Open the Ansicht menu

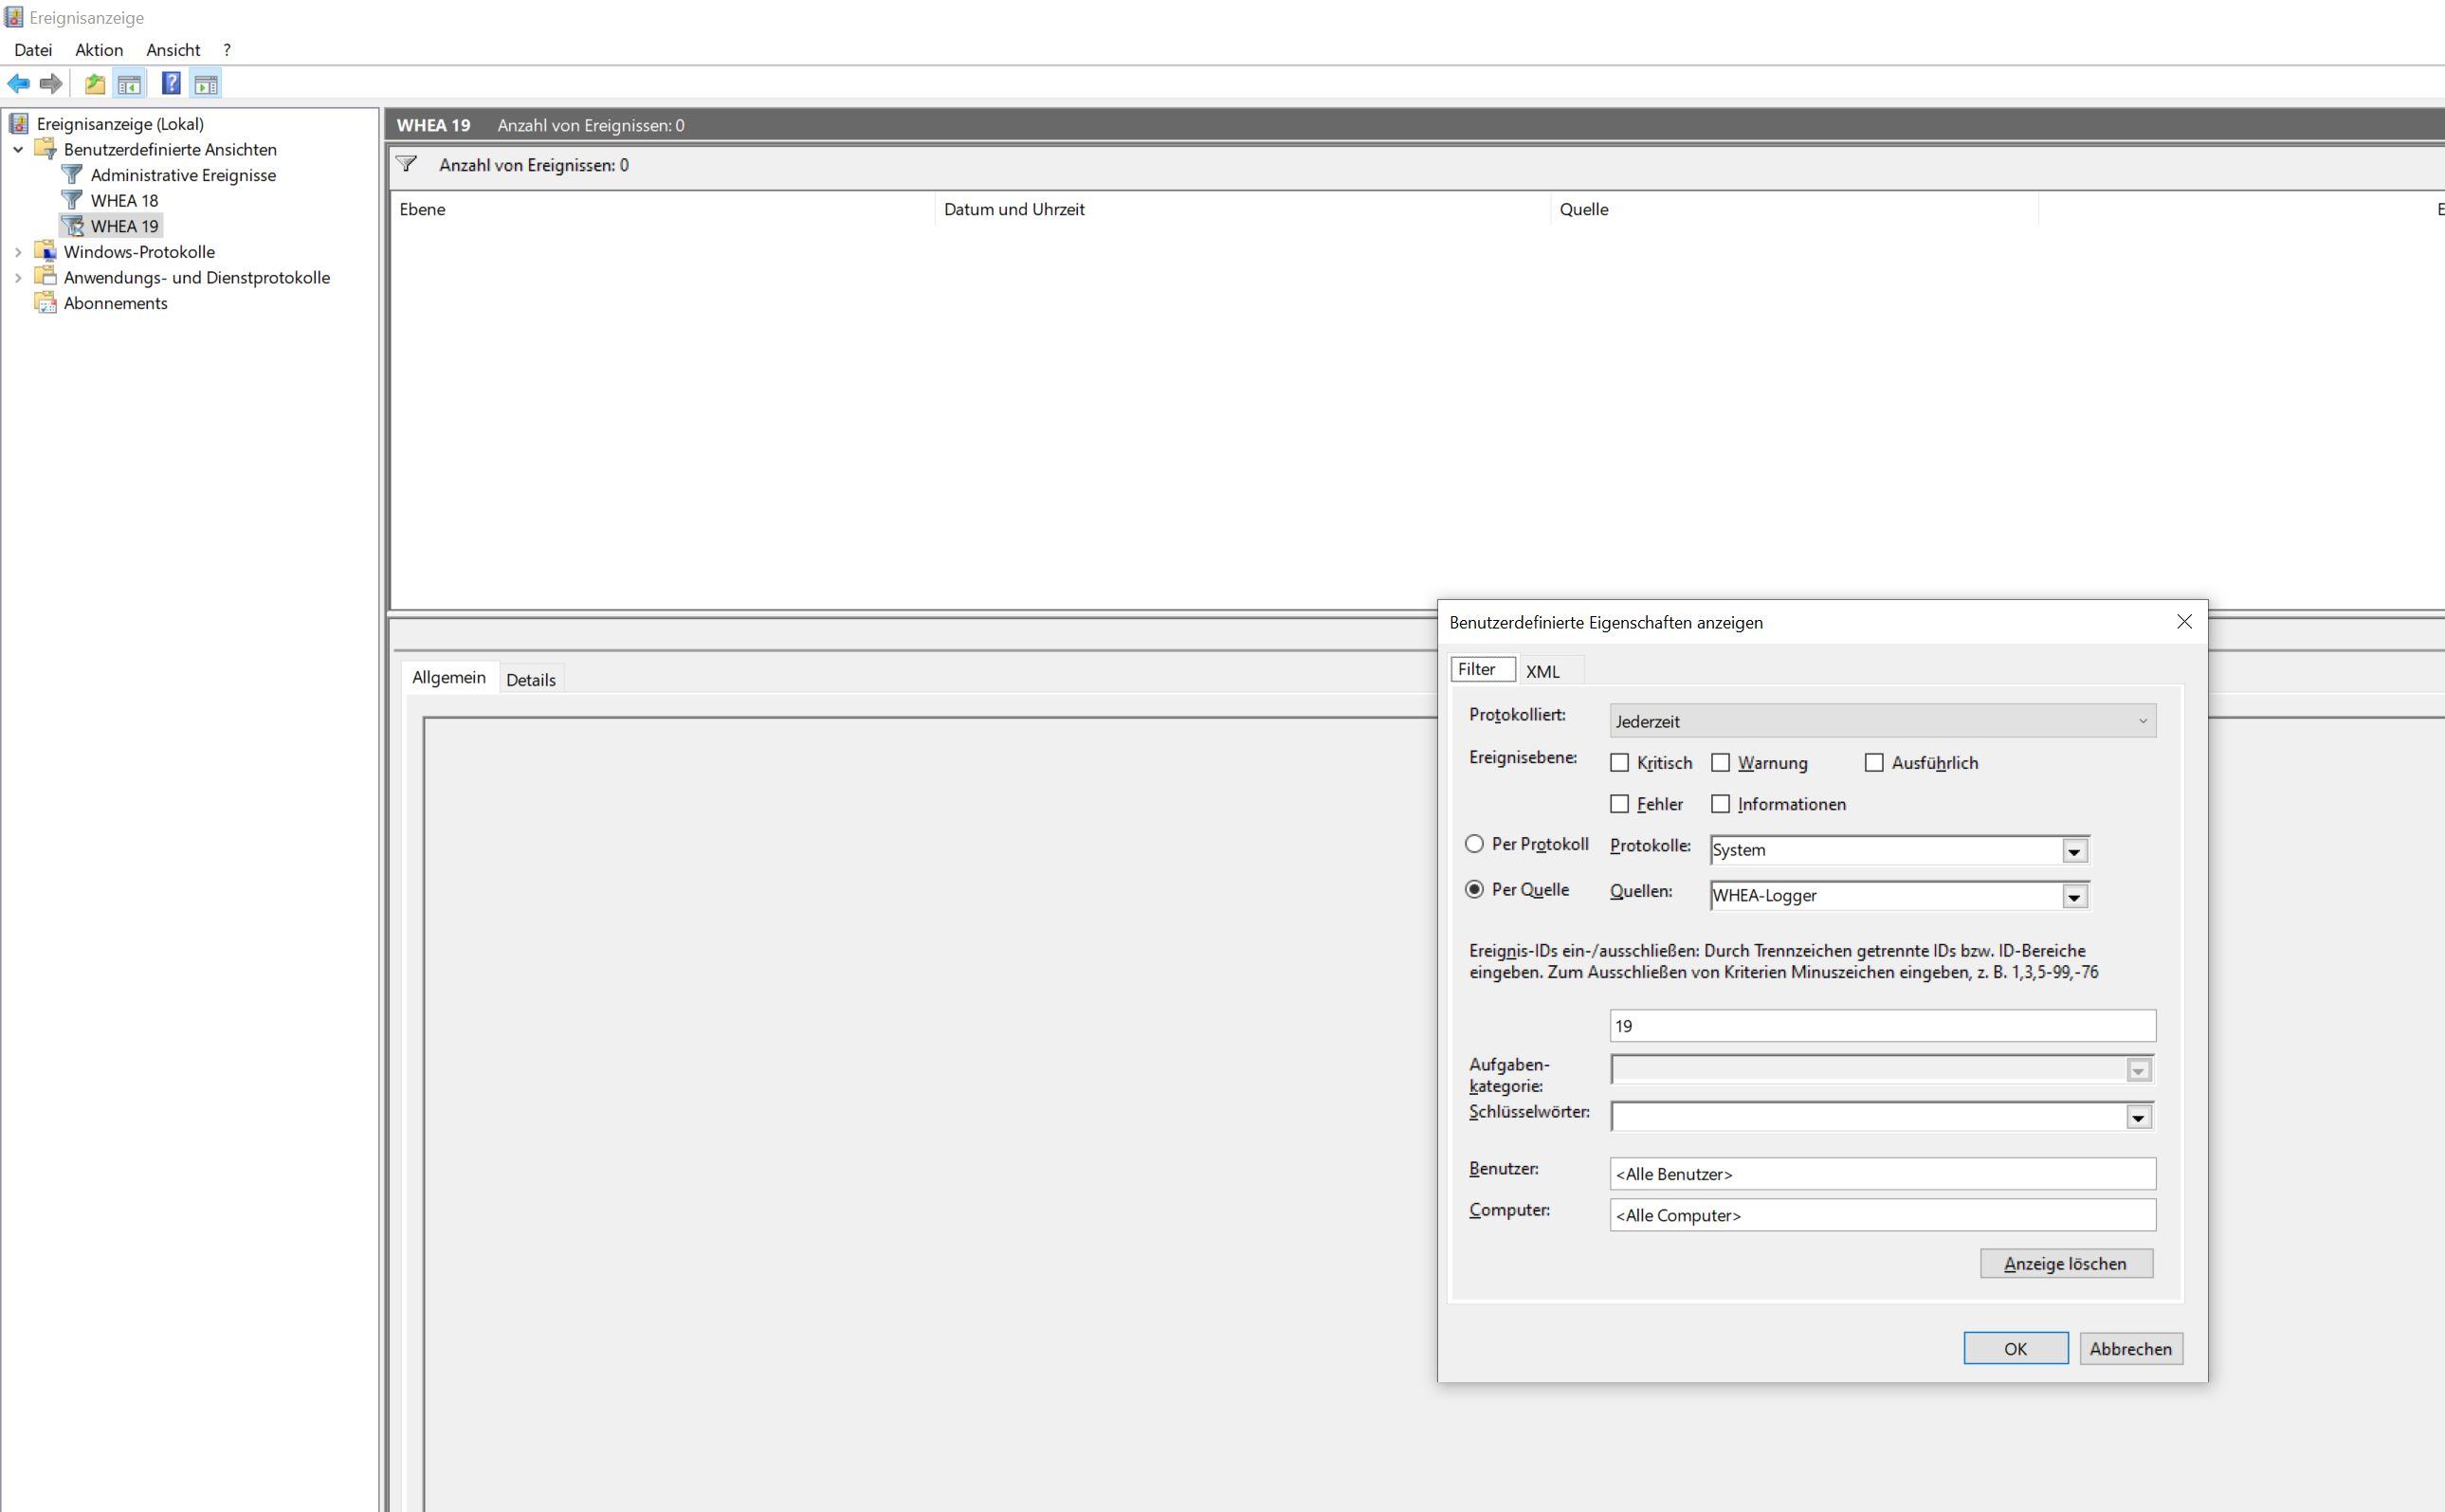[173, 50]
